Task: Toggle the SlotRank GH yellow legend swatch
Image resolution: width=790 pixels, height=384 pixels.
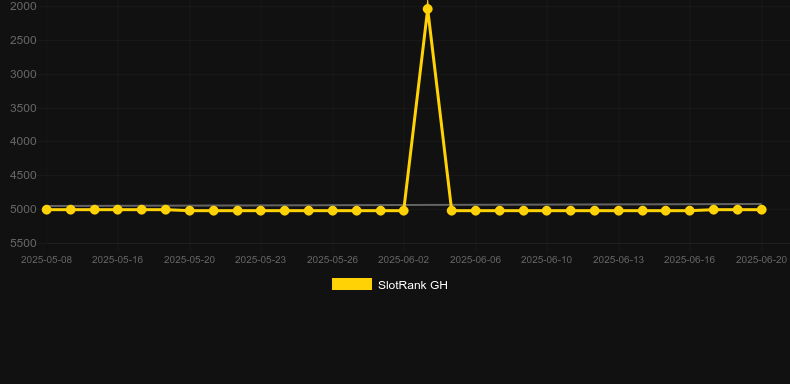Action: 352,284
